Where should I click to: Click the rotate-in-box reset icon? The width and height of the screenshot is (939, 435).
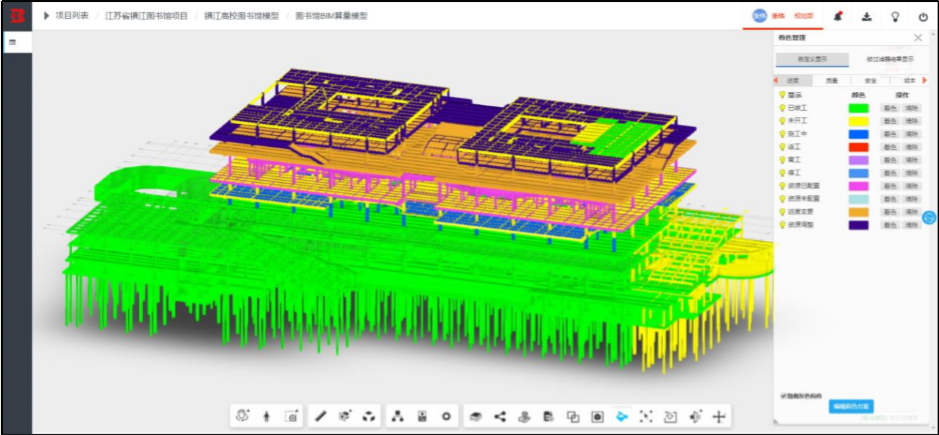click(671, 416)
